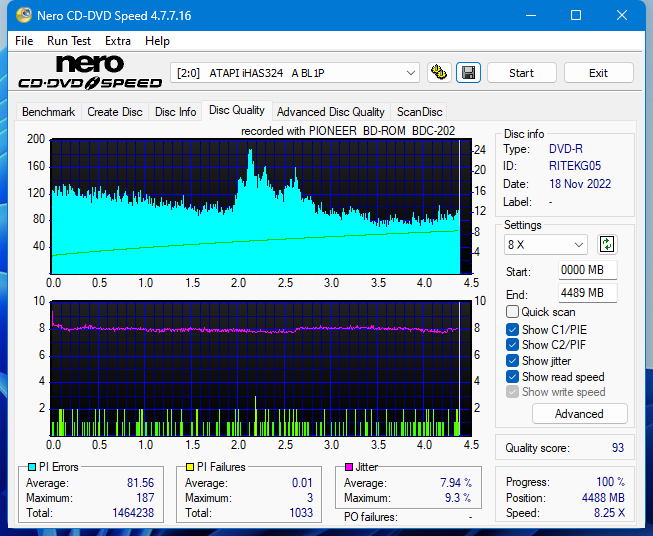The height and width of the screenshot is (536, 653).
Task: Click the recorded with PIONEER BD-ROM caption
Action: tap(348, 131)
